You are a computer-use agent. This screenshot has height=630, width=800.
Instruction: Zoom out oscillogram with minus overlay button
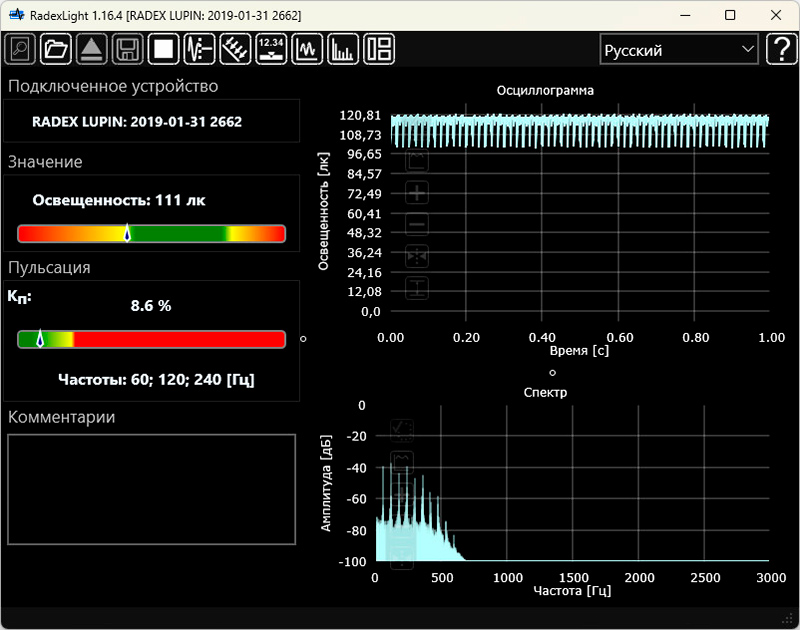coord(418,225)
